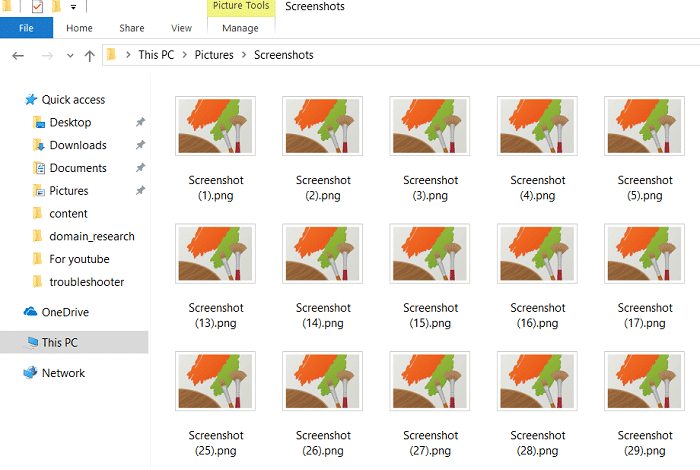Click the Quick access star icon
Viewport: 700px width, 470px height.
tap(31, 99)
